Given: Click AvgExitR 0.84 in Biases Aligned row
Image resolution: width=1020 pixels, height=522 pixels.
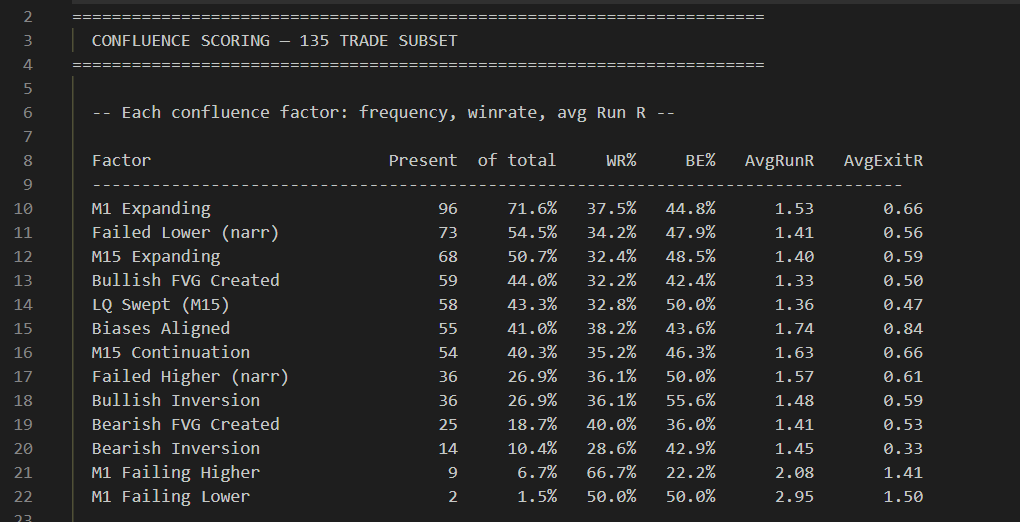Looking at the screenshot, I should click(x=903, y=329).
